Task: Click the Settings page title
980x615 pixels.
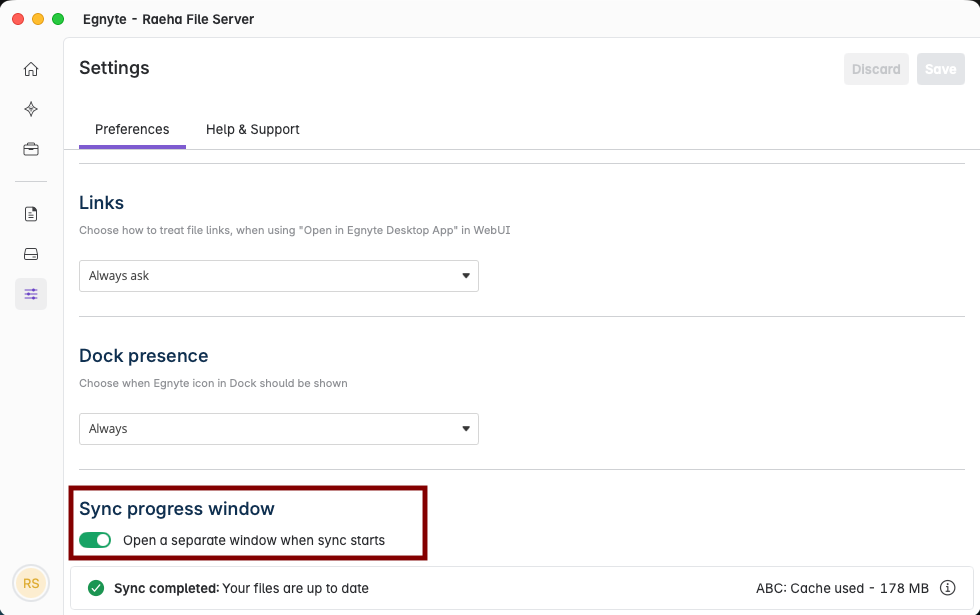Action: click(114, 68)
